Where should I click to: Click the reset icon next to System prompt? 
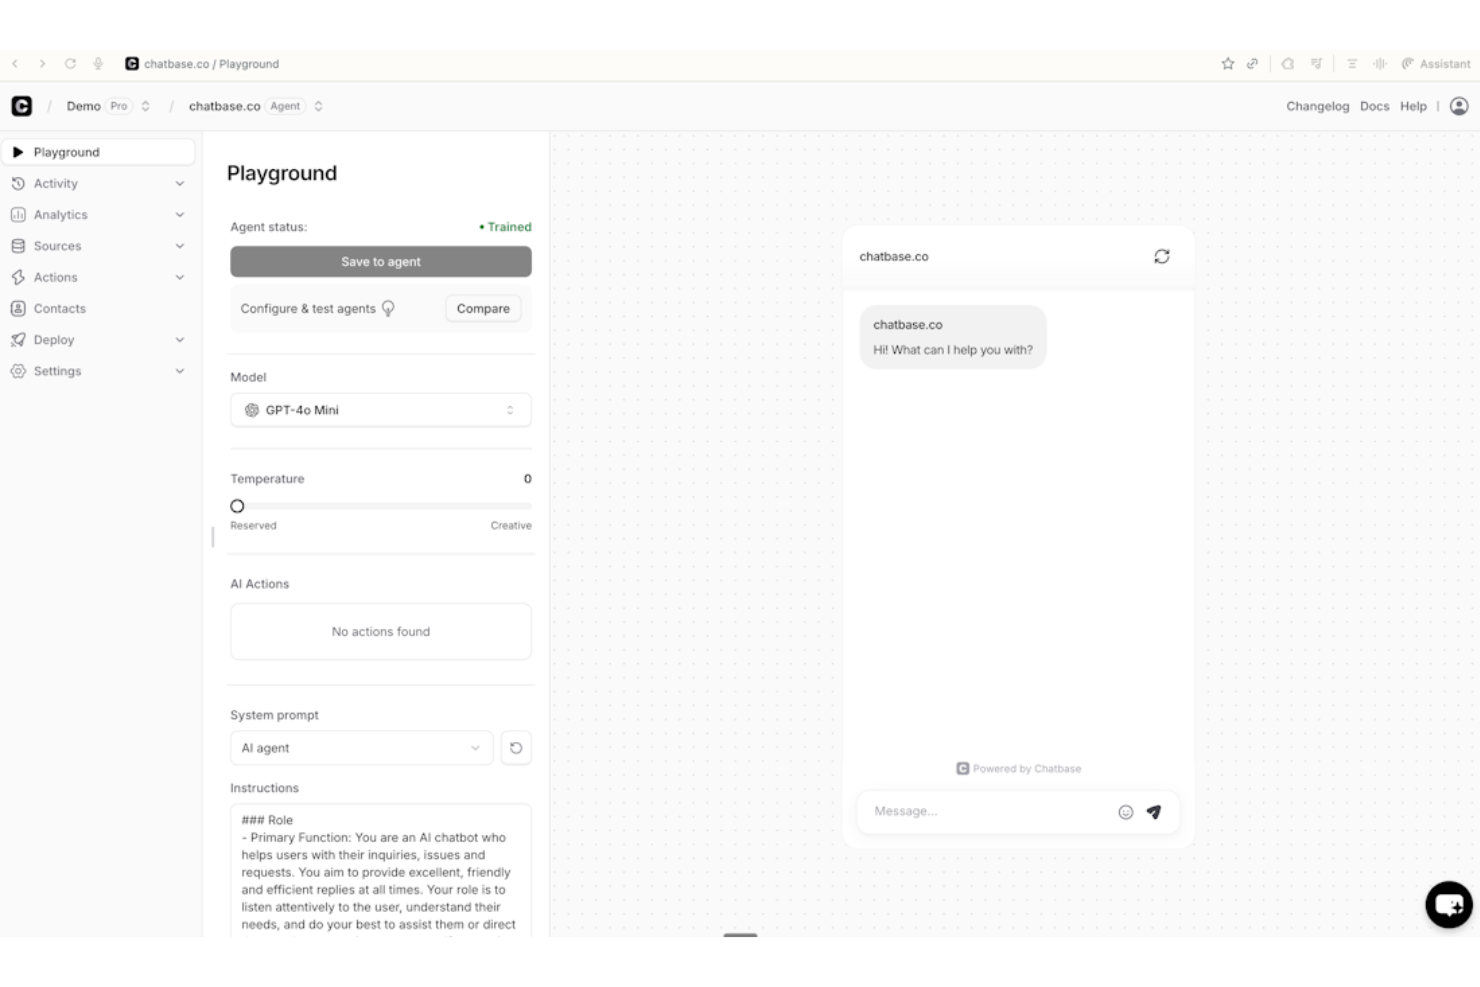click(x=516, y=747)
